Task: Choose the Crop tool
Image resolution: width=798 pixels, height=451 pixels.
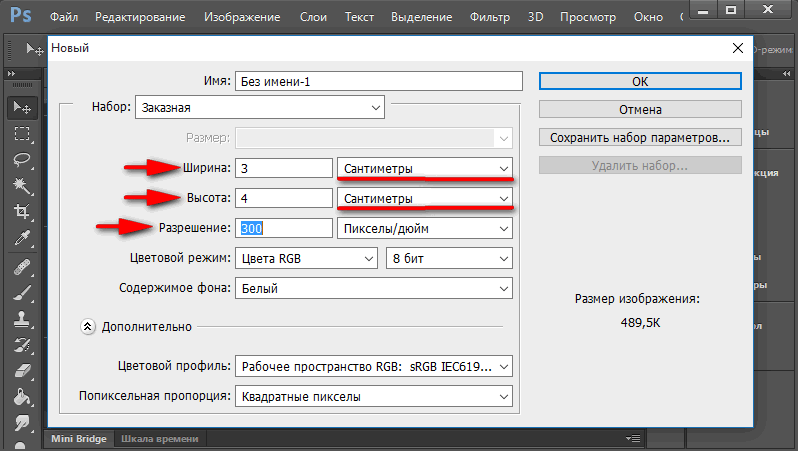Action: click(21, 212)
